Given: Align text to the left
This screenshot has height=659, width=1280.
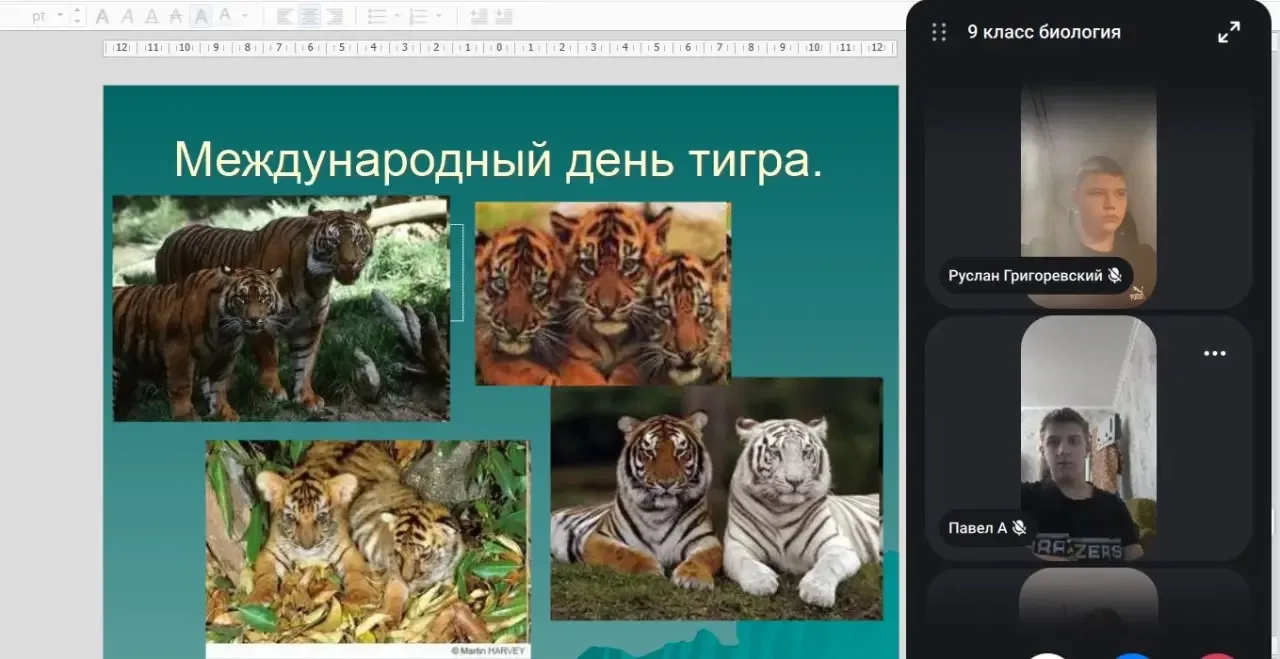Looking at the screenshot, I should click(285, 16).
